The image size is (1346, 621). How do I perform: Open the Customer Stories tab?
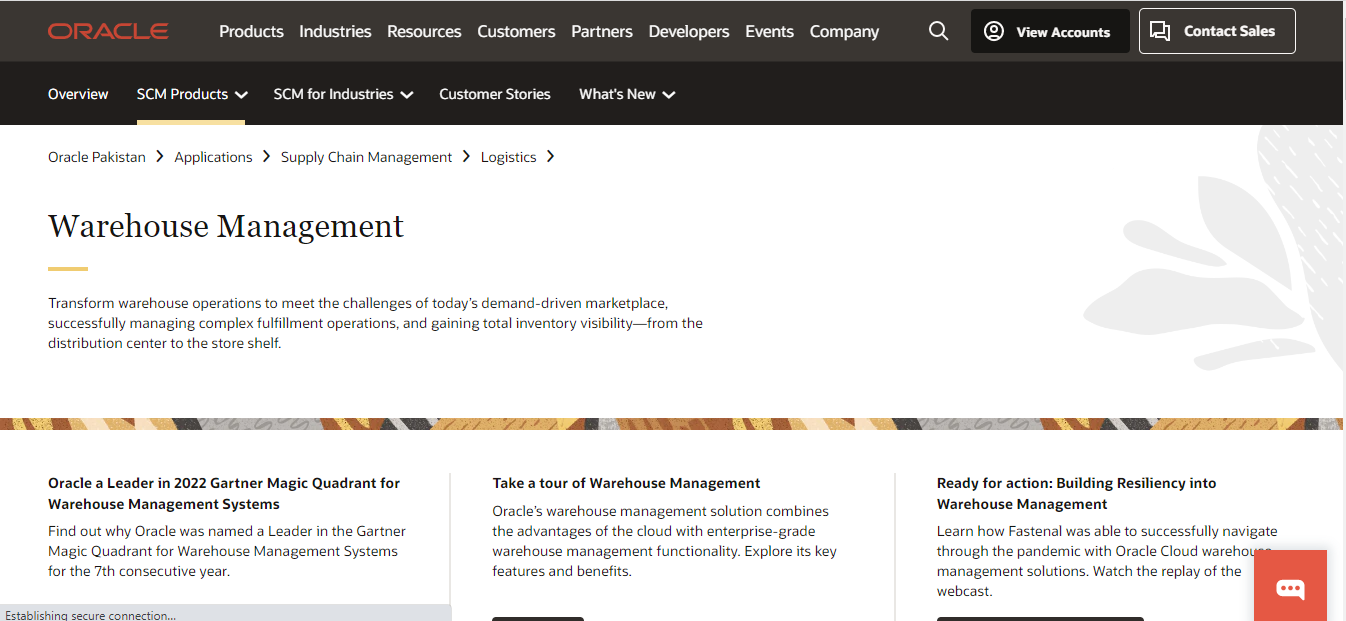point(495,94)
